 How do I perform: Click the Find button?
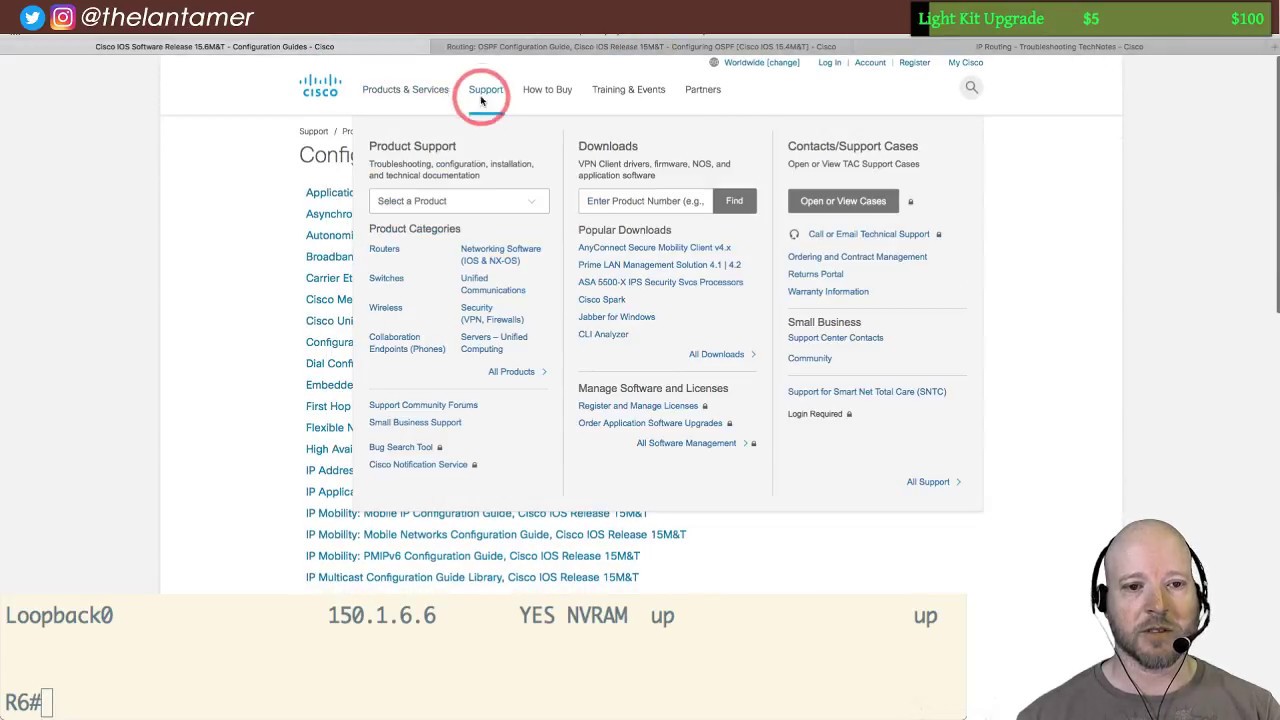click(x=734, y=201)
